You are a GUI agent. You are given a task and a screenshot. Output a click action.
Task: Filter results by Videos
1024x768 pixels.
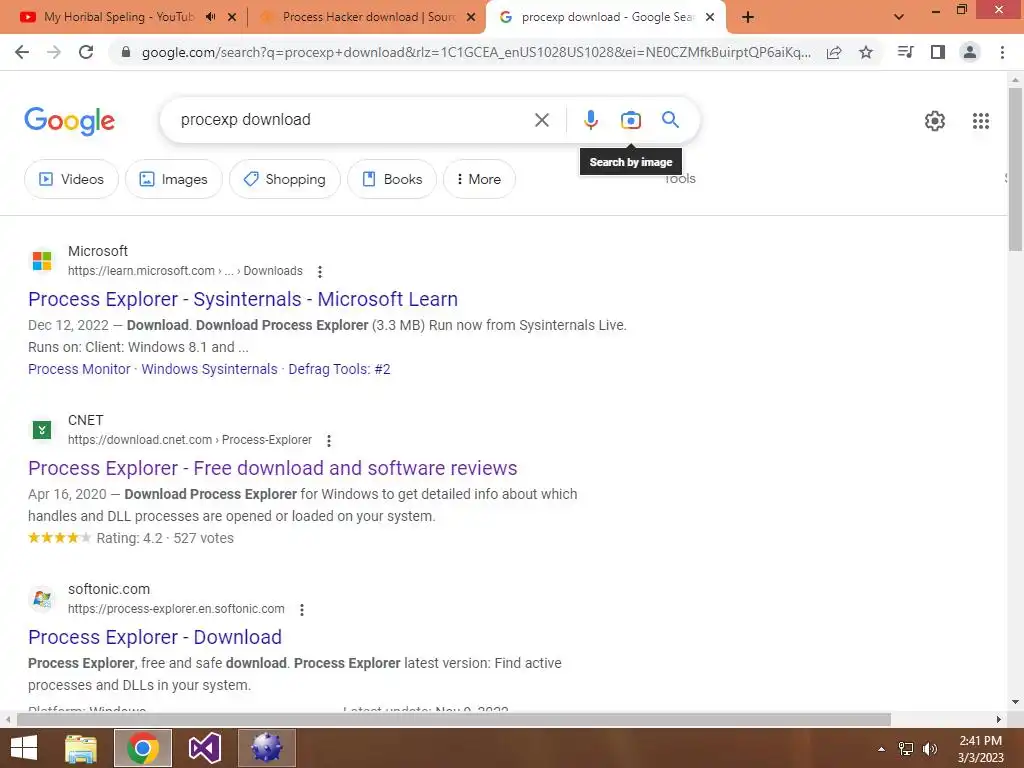tap(71, 179)
